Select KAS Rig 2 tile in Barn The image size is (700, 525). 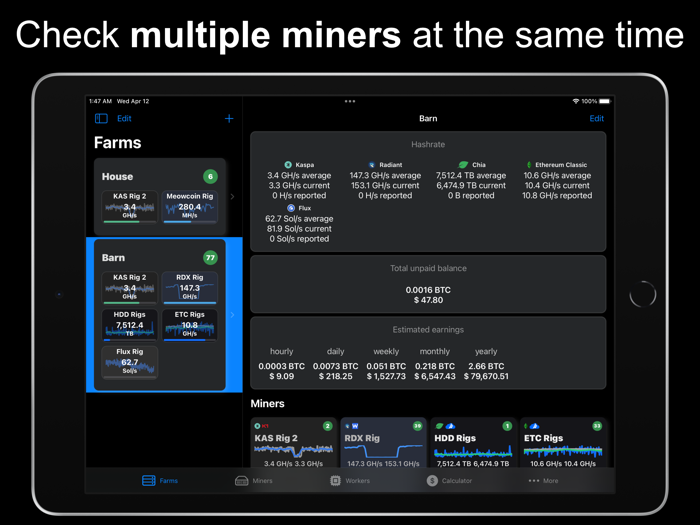point(129,288)
